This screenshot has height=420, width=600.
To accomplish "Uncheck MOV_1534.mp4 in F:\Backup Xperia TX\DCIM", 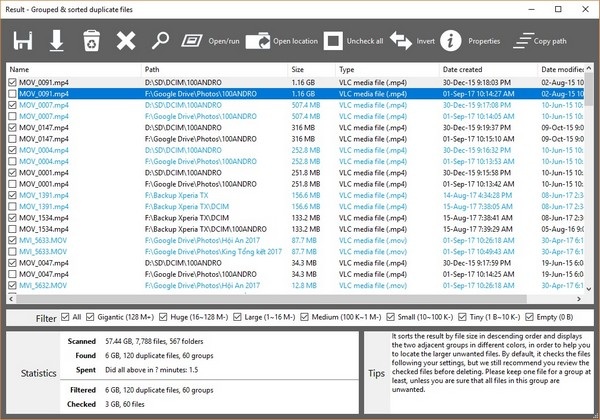I will (x=12, y=218).
